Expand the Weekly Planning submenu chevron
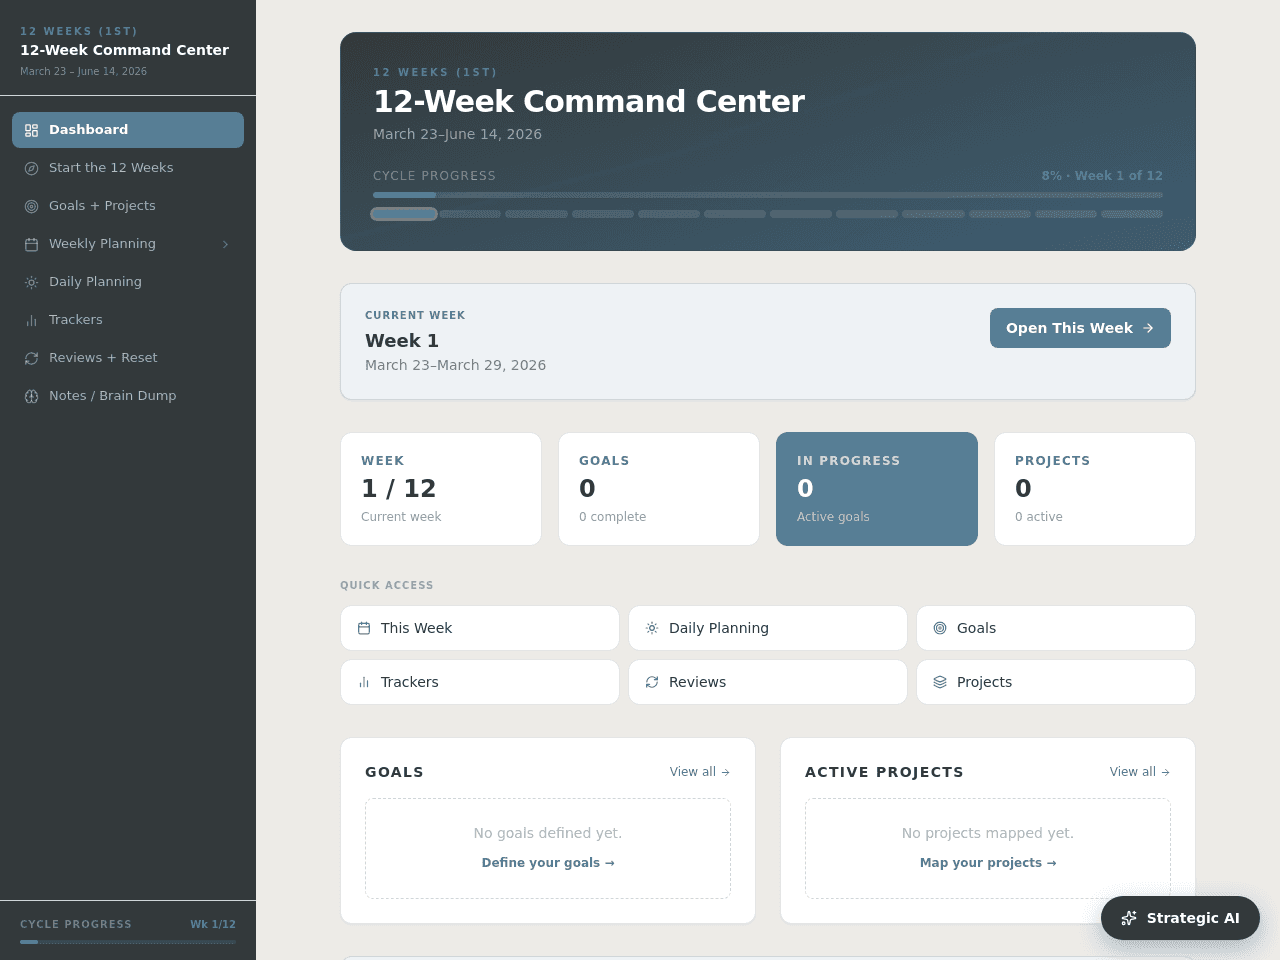Screen dimensions: 1280x960 click(x=225, y=244)
